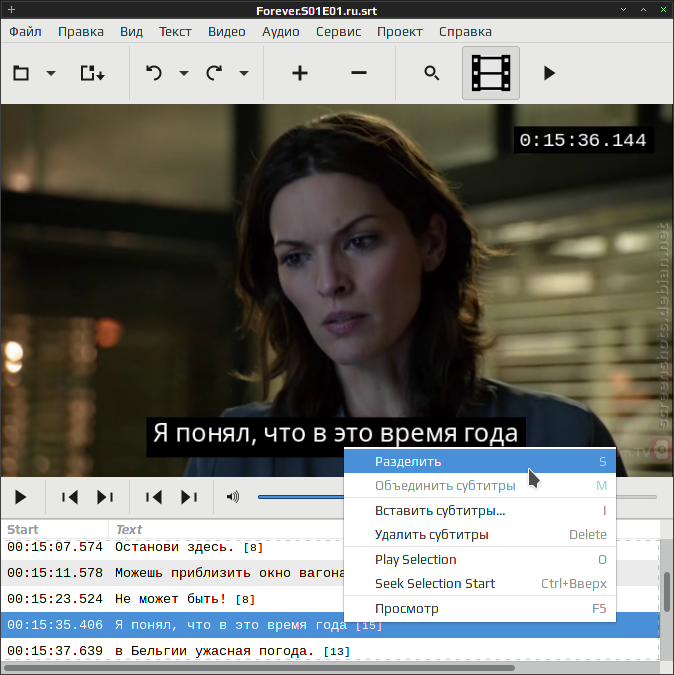The height and width of the screenshot is (675, 674).
Task: Choose Удалить субтитры in context menu
Action: 480,535
